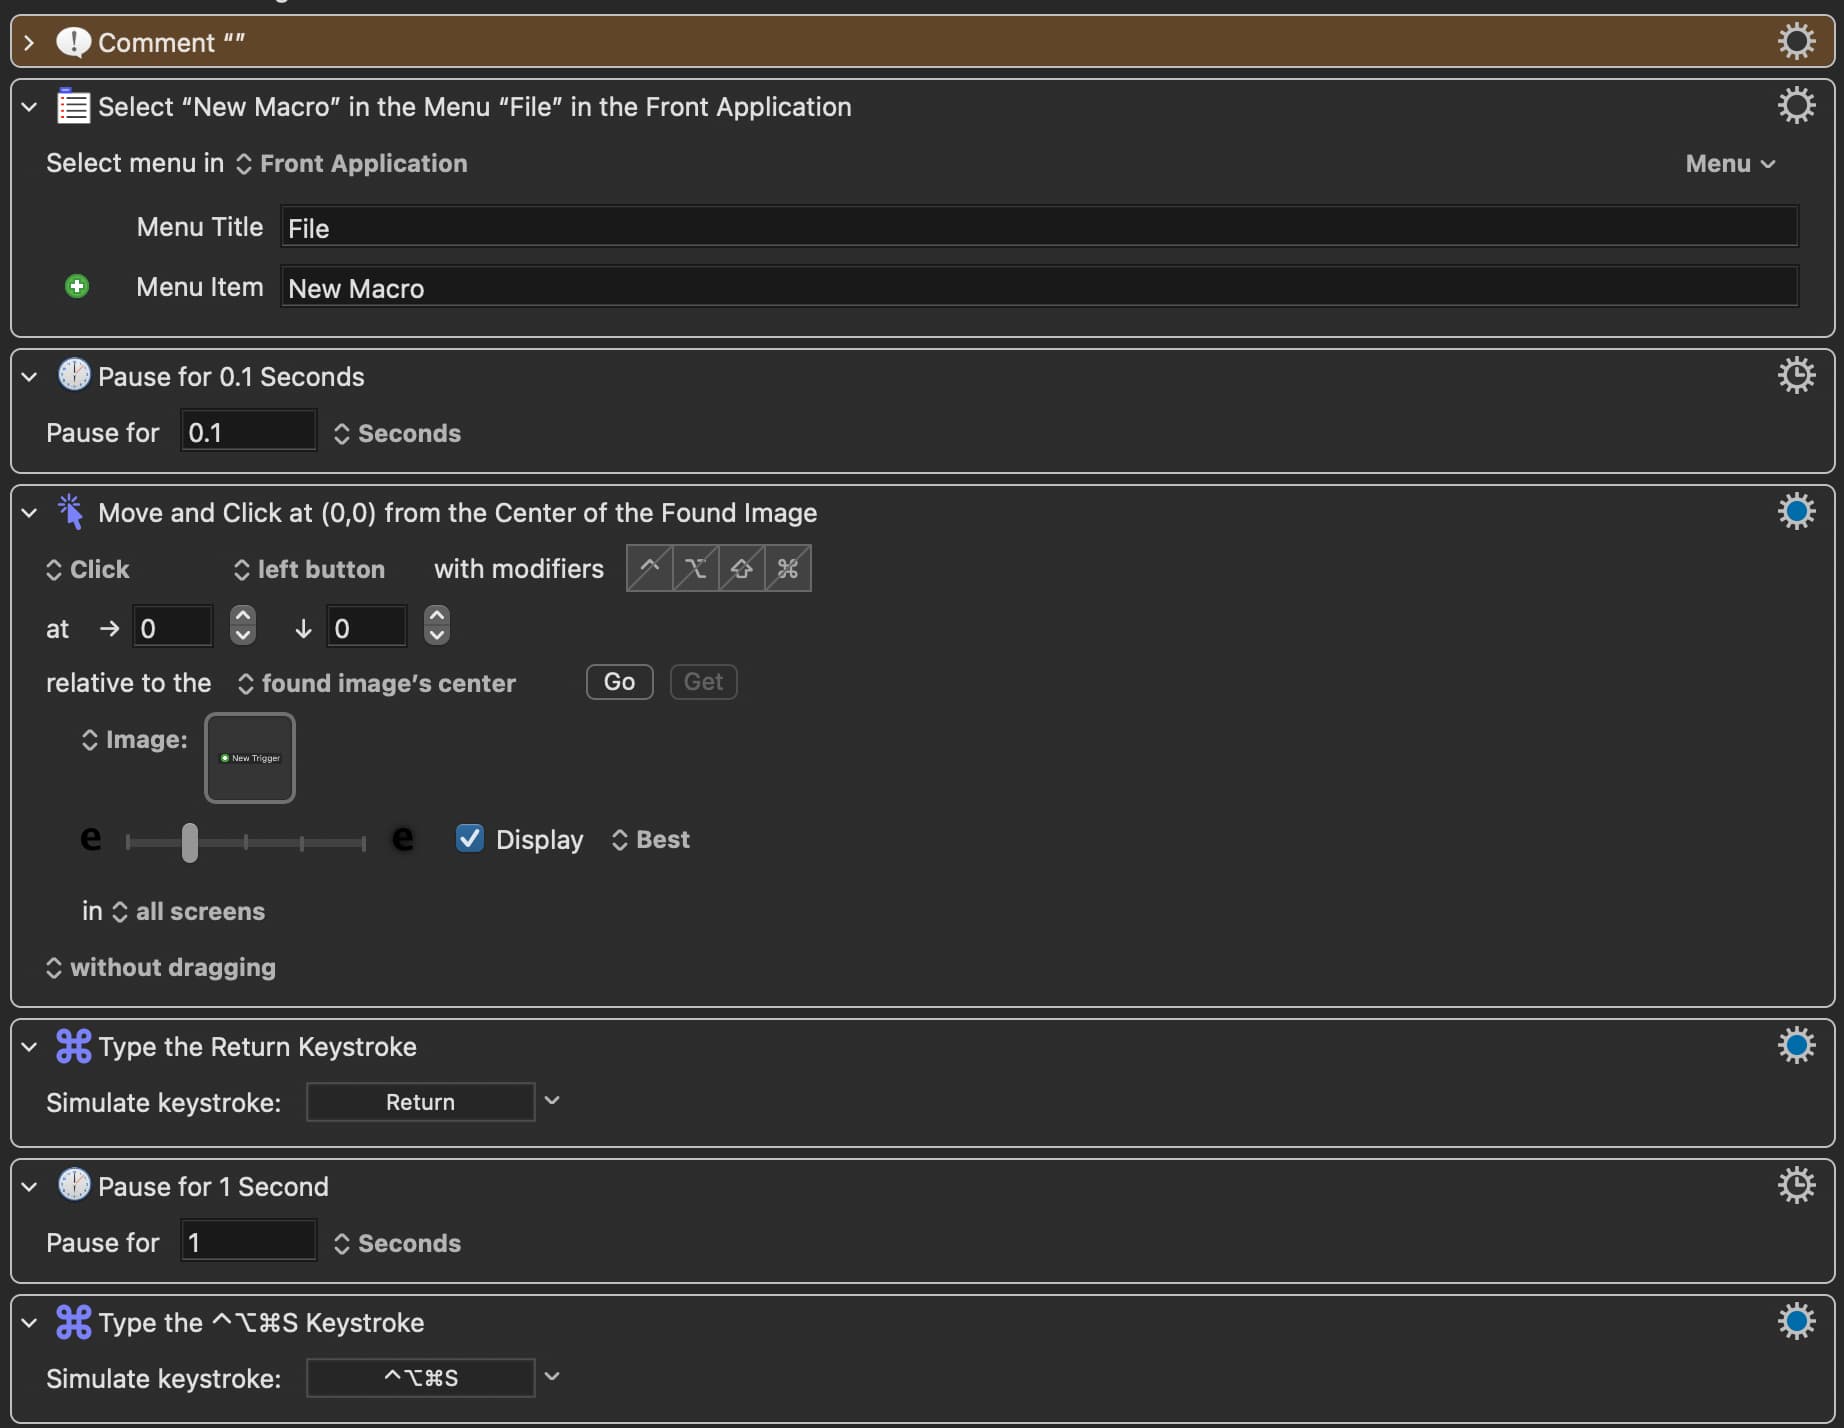This screenshot has height=1428, width=1844.
Task: Toggle the Shift modifier key button
Action: [742, 569]
